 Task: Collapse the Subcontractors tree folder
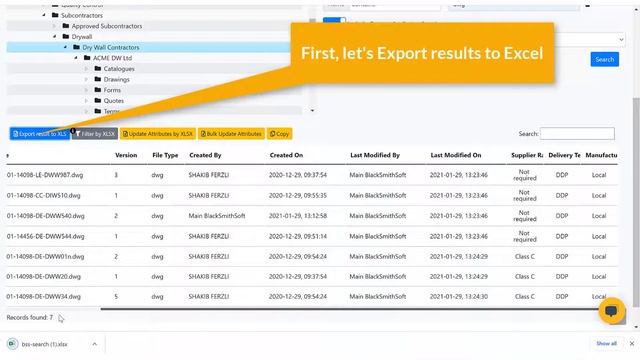click(x=44, y=15)
